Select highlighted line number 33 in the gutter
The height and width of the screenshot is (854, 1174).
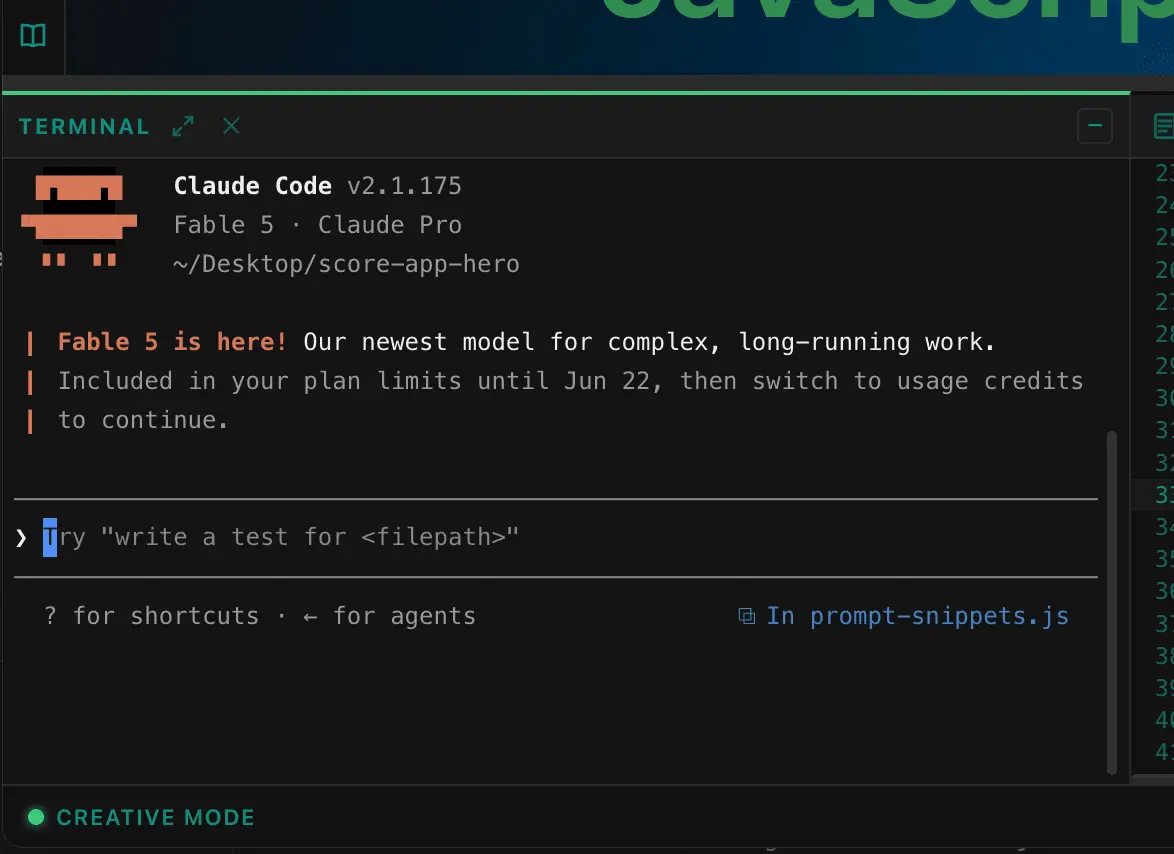[x=1164, y=495]
